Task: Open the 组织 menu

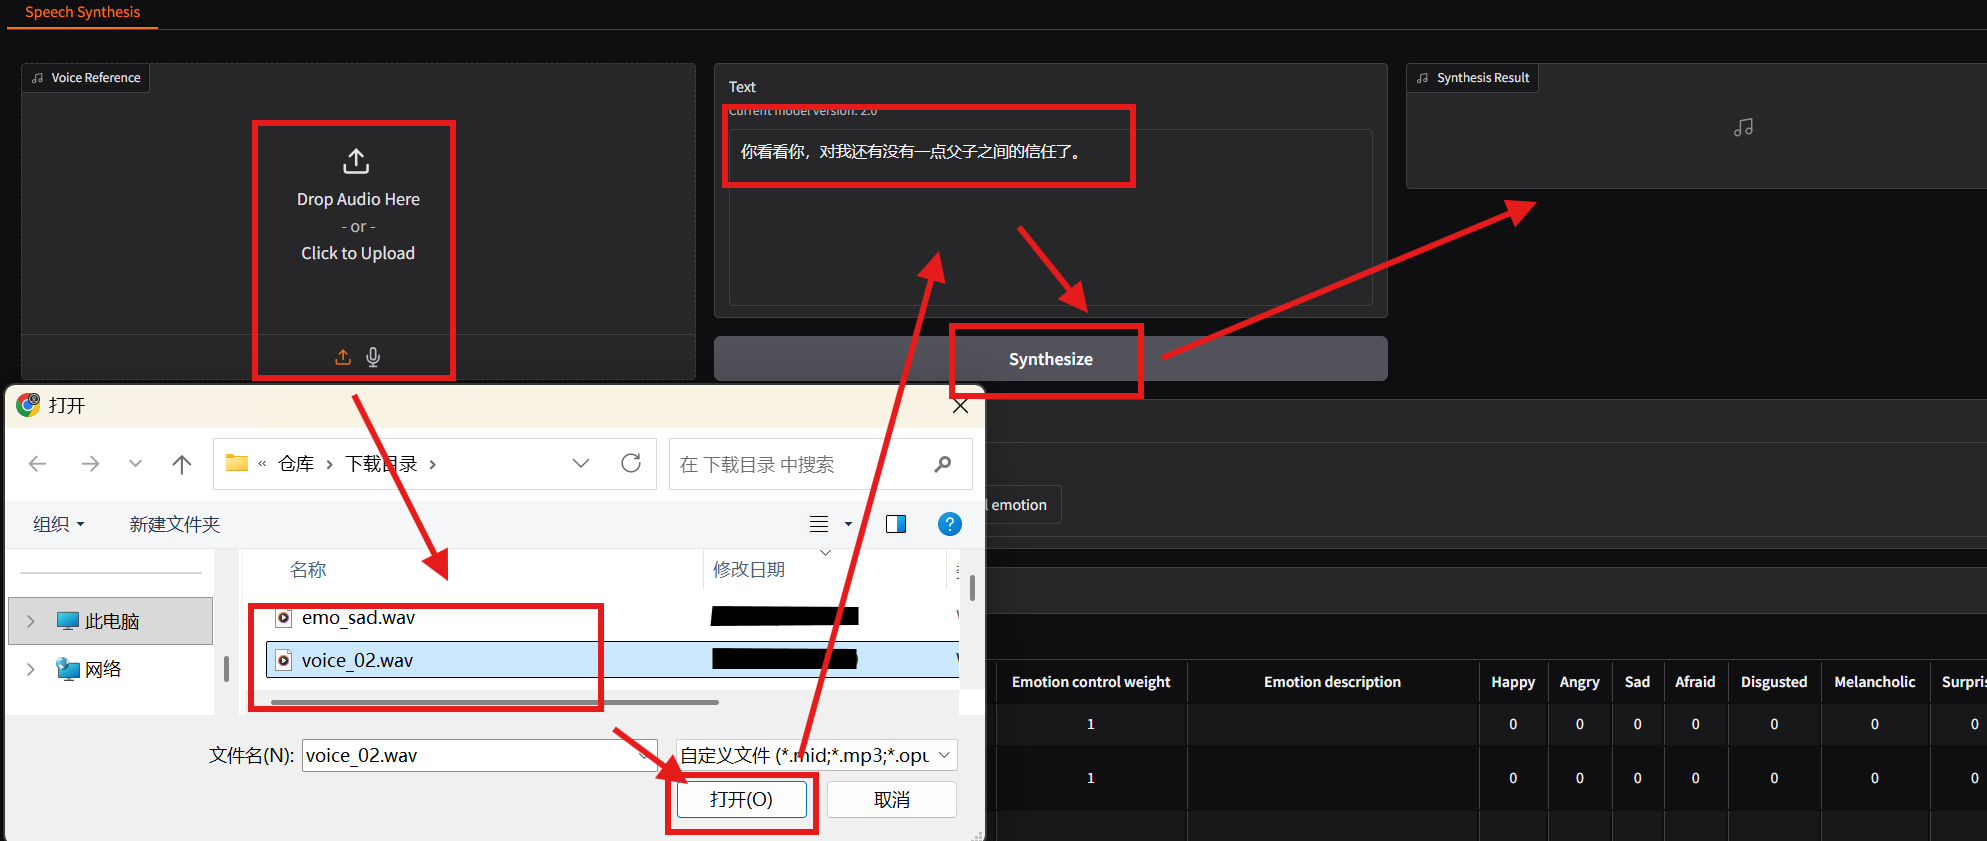Action: [x=58, y=524]
